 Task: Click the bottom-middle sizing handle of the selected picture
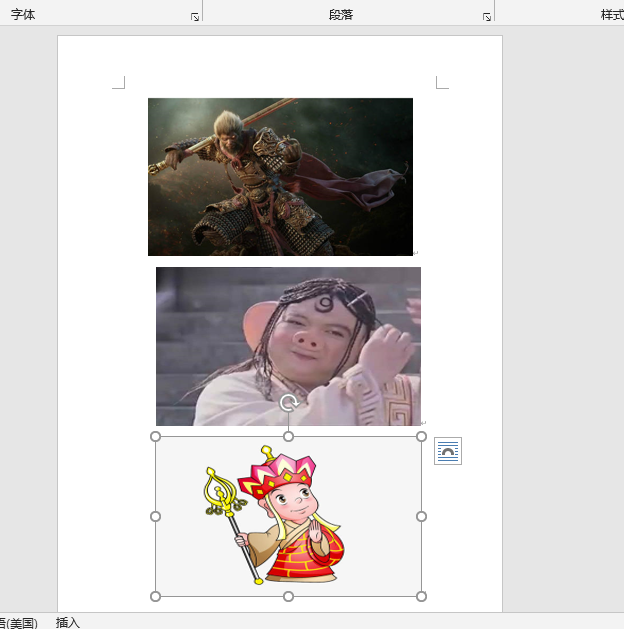(288, 597)
